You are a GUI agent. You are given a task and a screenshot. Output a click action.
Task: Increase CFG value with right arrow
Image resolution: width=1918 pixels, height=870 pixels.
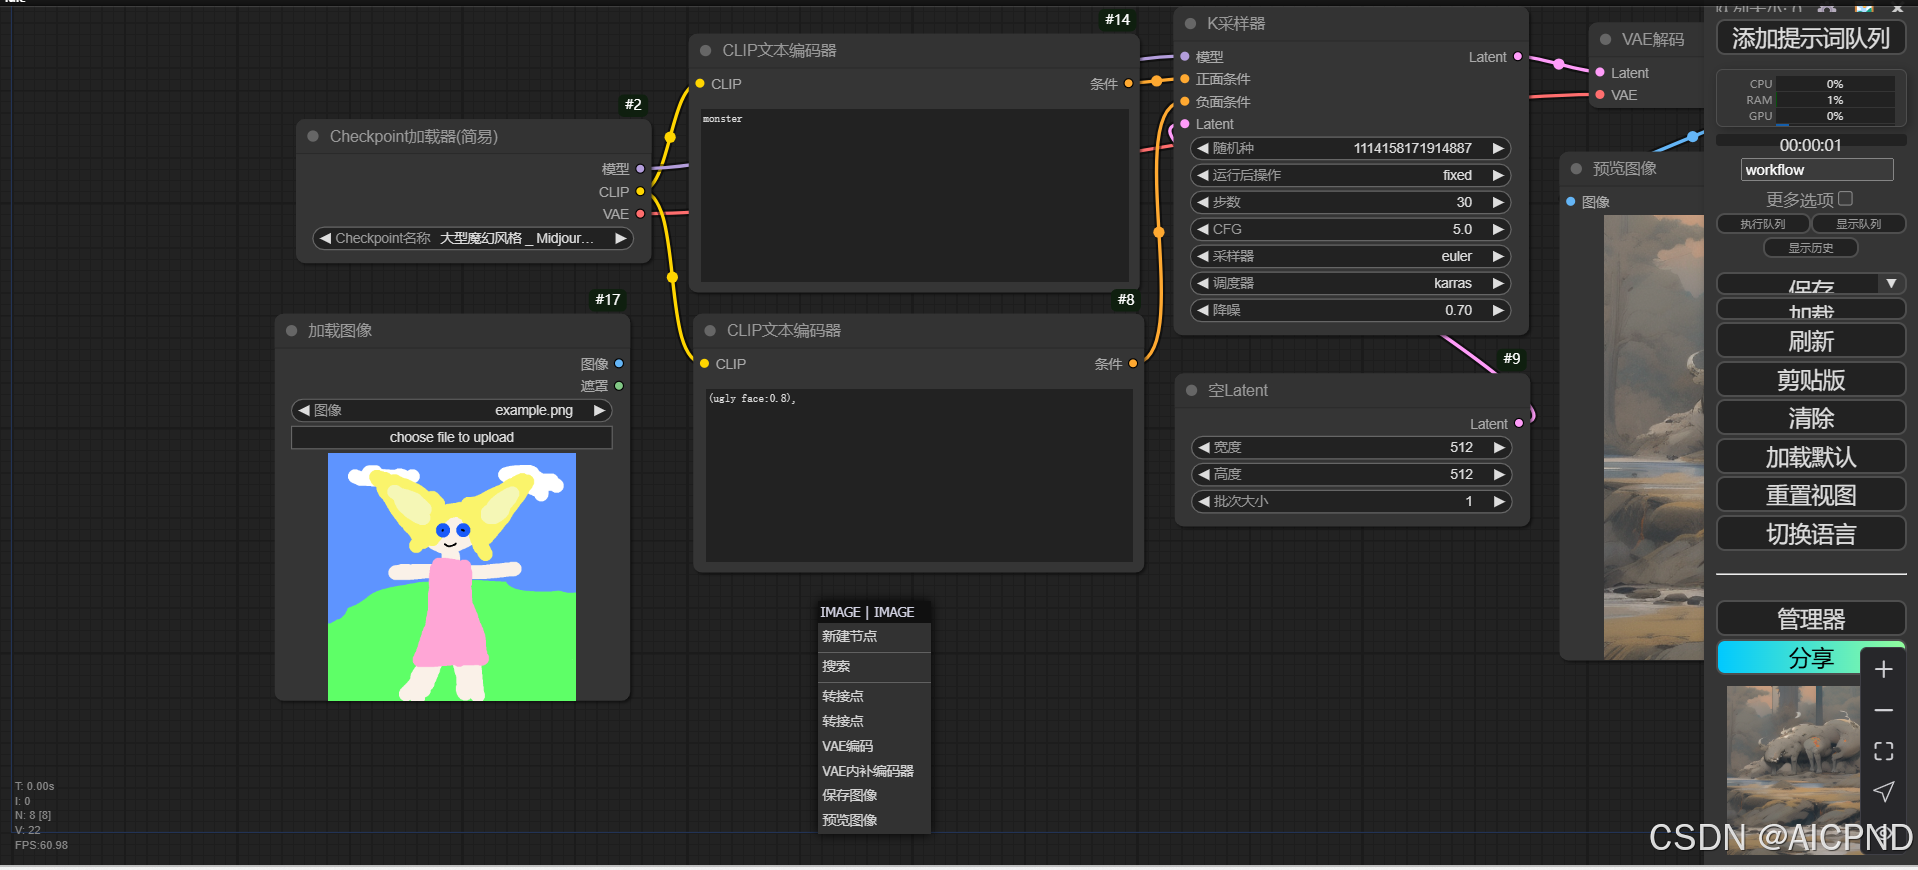point(1498,229)
